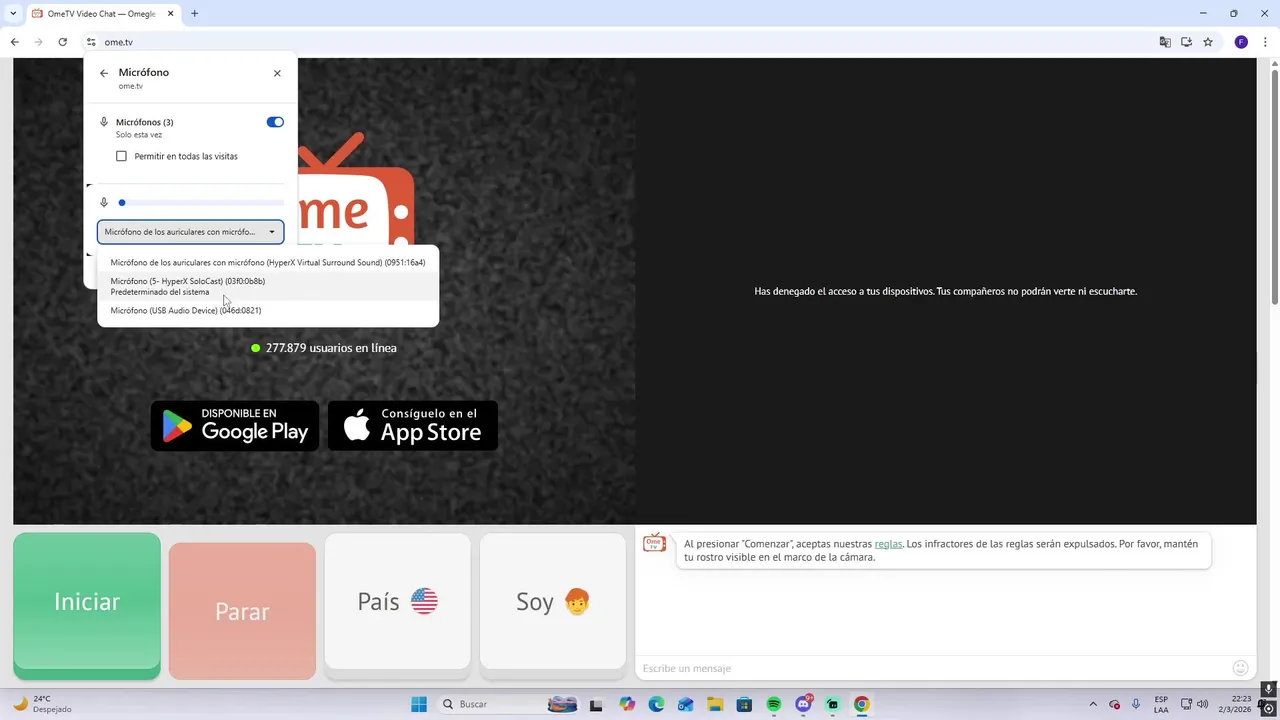Open the tab search dropdown arrow
The height and width of the screenshot is (720, 1280).
click(13, 14)
